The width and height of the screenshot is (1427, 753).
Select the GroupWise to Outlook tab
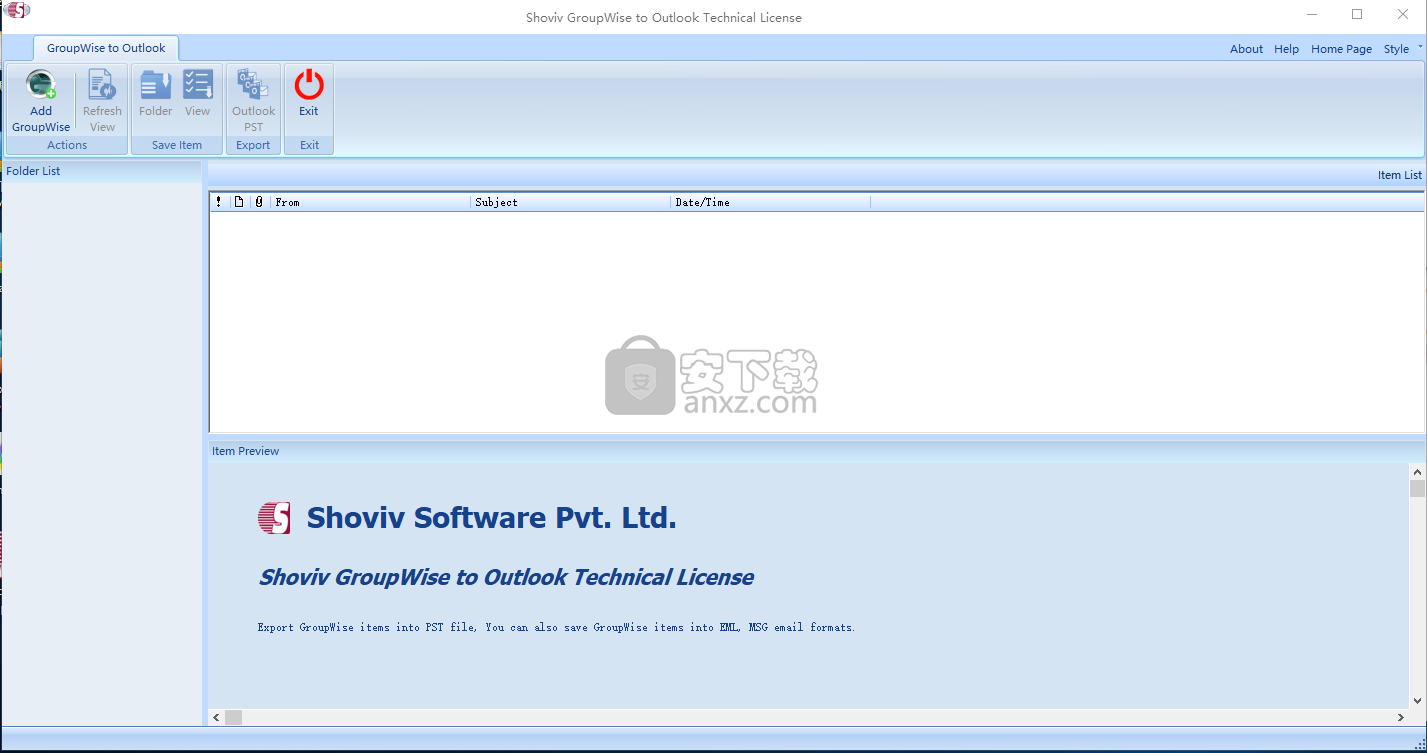click(x=106, y=48)
